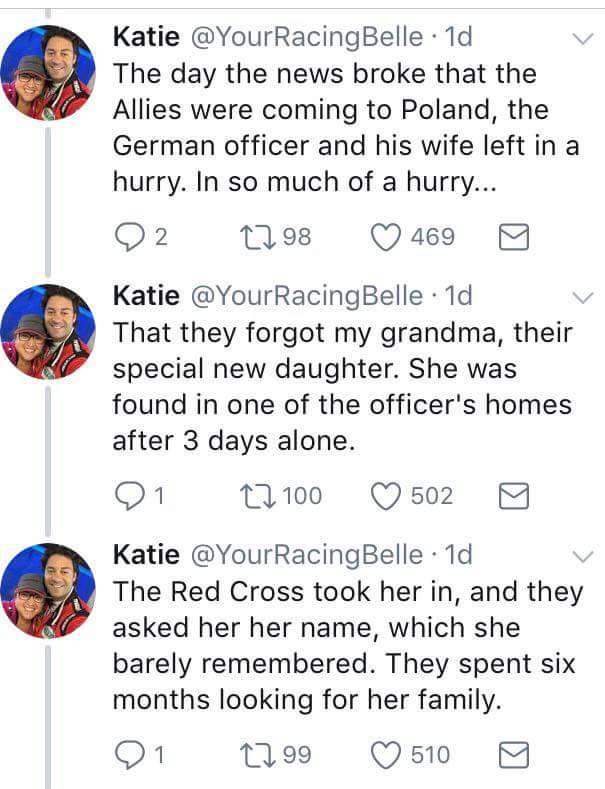The image size is (605, 789).
Task: Reply to the 'Allies were coming' tweet
Action: (x=129, y=237)
